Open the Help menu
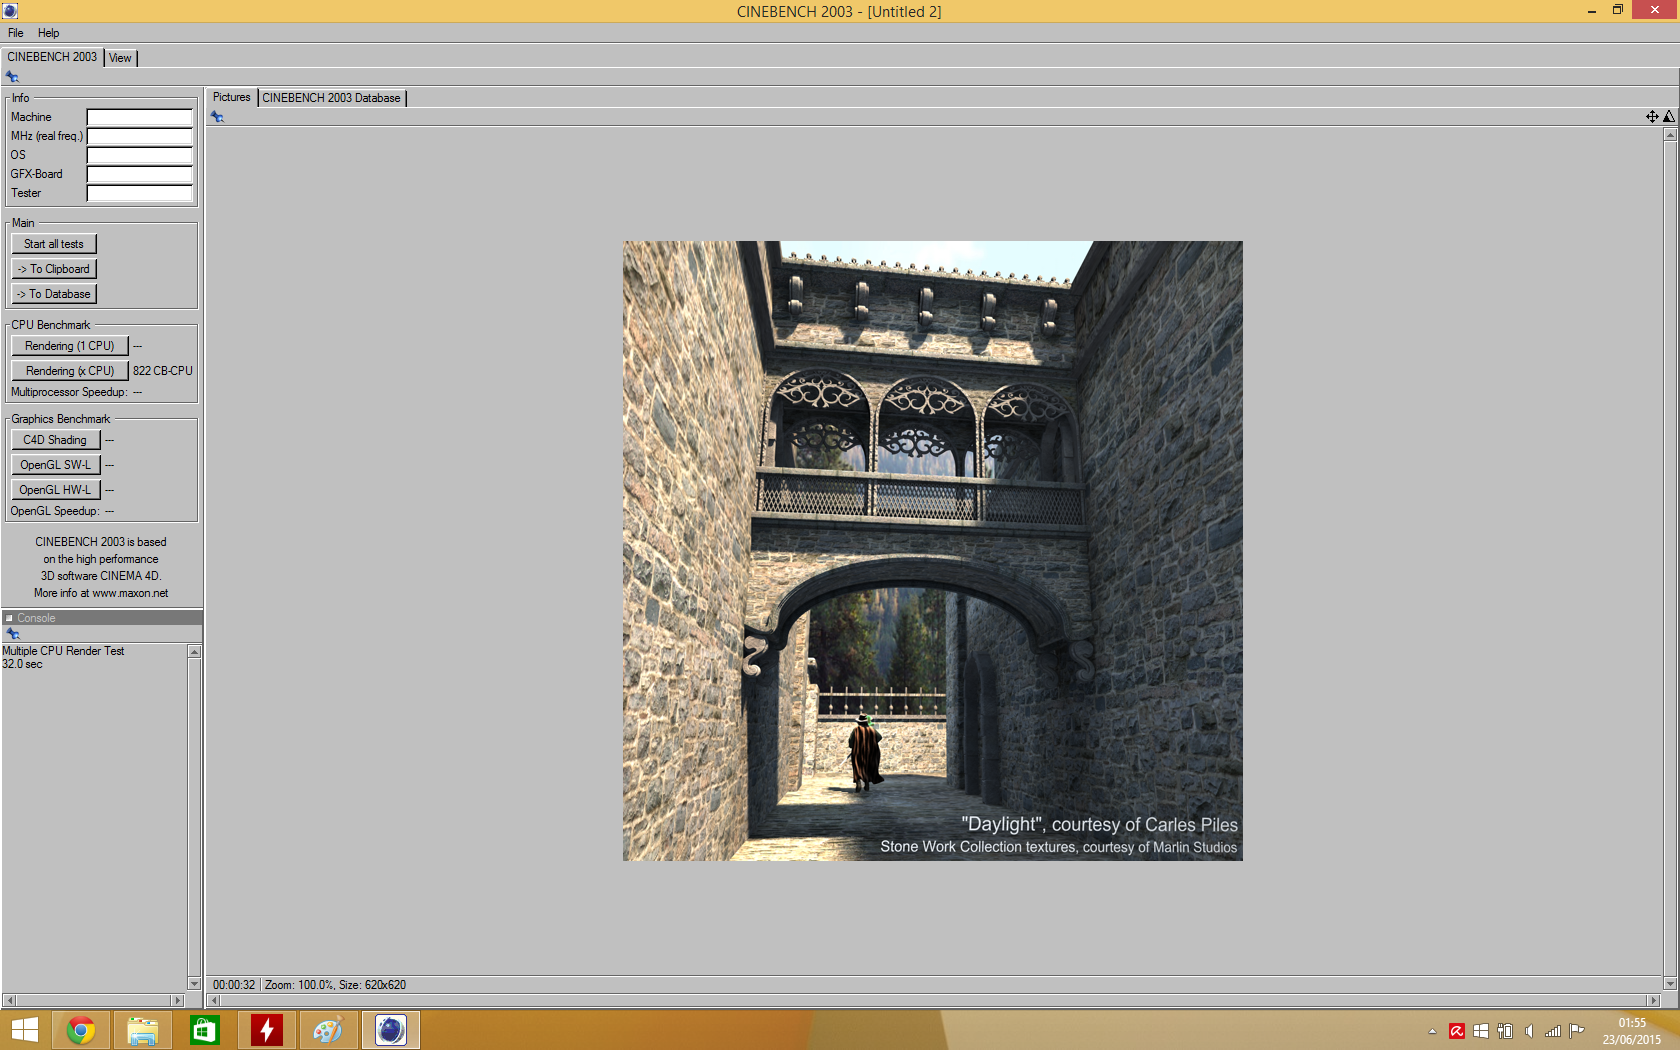 tap(48, 33)
